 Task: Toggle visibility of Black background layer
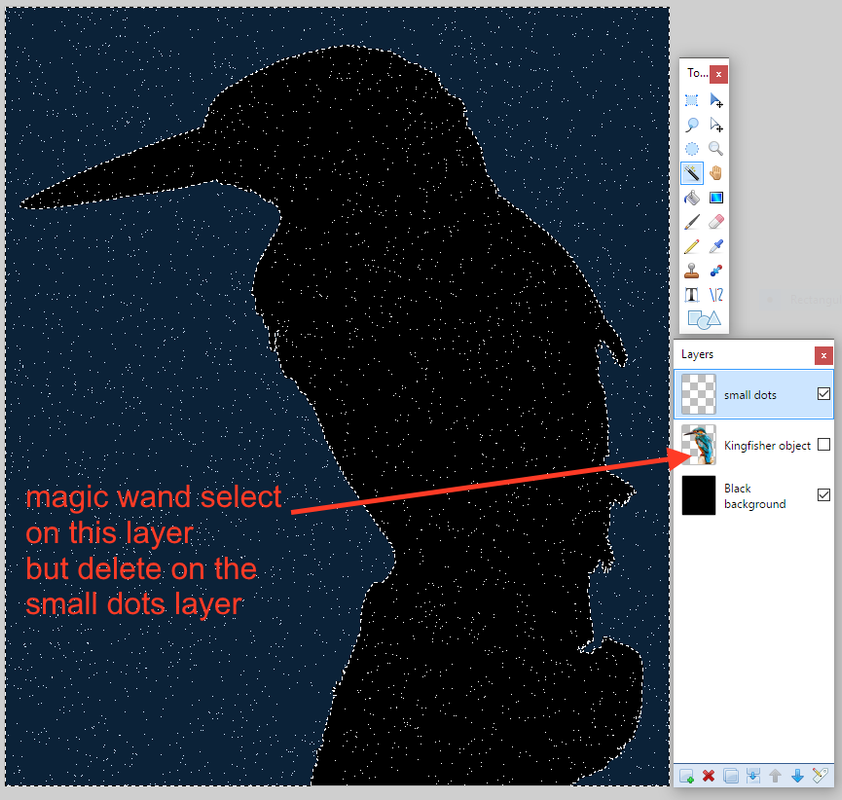824,494
